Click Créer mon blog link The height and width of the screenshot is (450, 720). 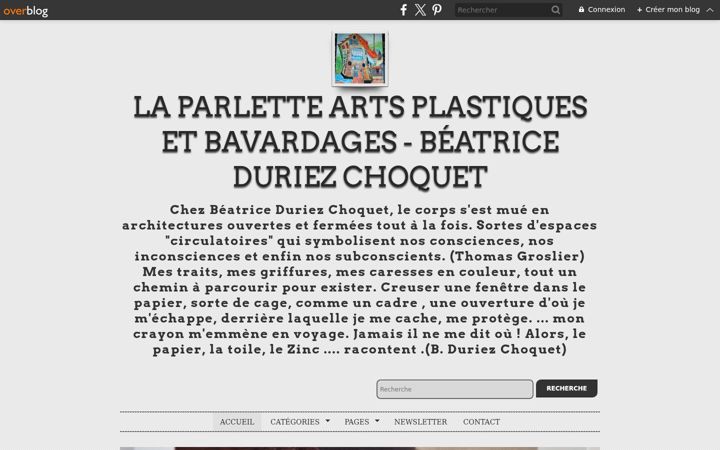(668, 10)
